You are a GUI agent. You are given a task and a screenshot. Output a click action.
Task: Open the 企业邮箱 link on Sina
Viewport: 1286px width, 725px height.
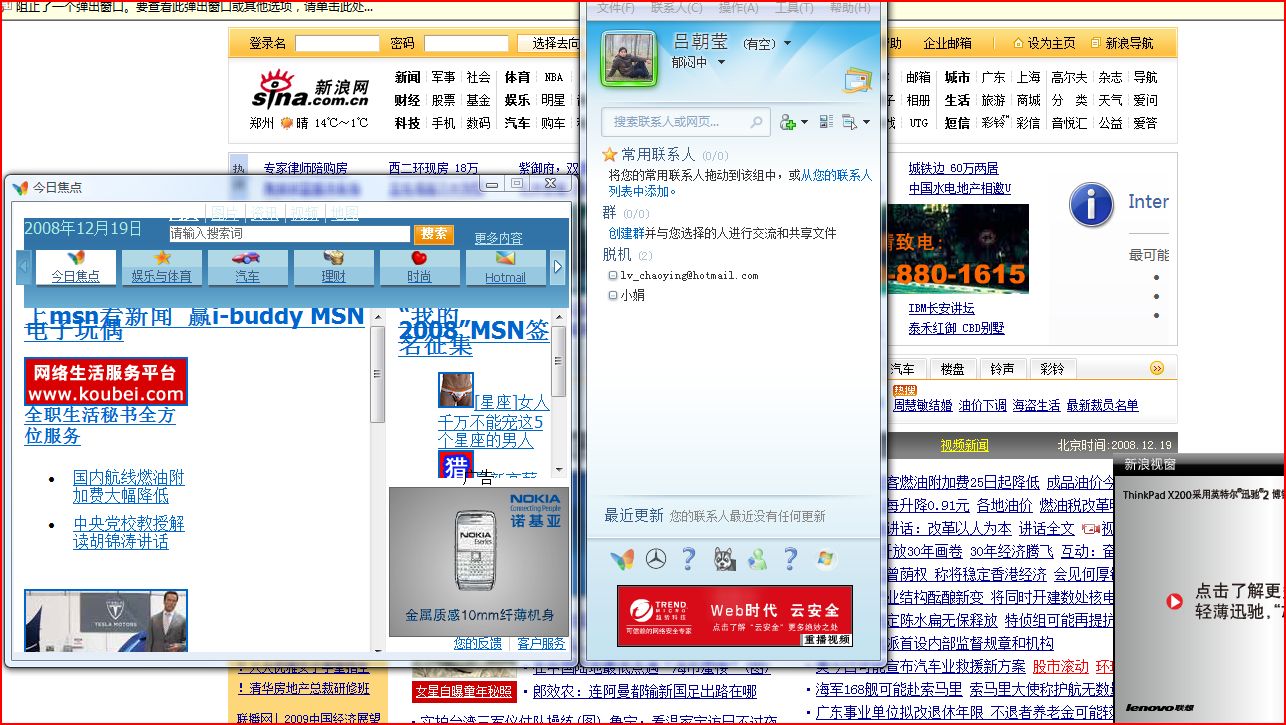pos(947,43)
